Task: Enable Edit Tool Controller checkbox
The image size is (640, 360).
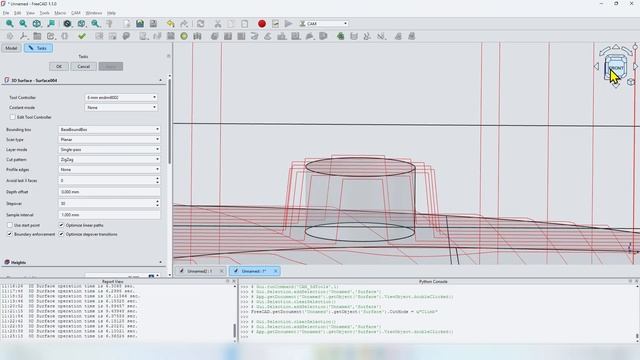Action: point(12,117)
